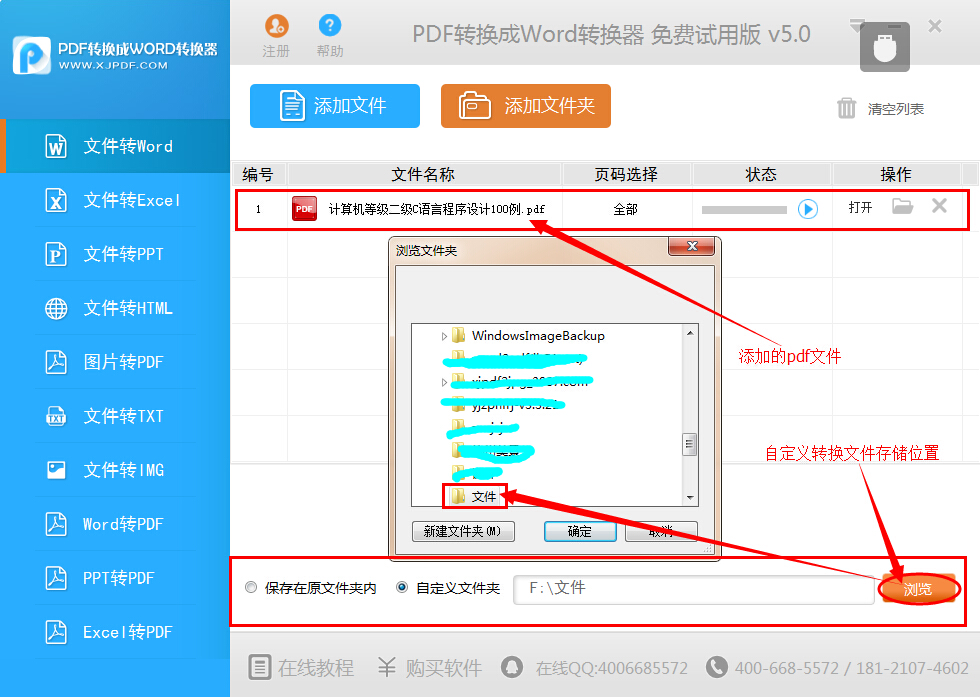The width and height of the screenshot is (980, 697).
Task: Click the 添加文件夹 button
Action: click(526, 106)
